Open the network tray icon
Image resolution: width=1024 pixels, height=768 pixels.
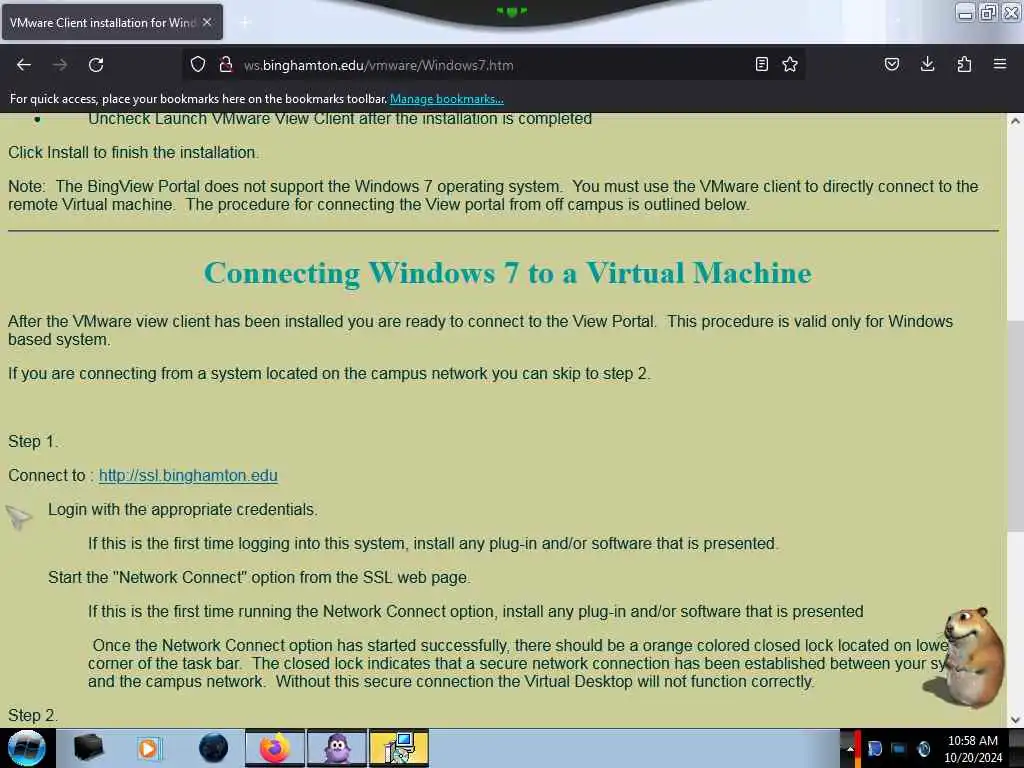tap(899, 748)
